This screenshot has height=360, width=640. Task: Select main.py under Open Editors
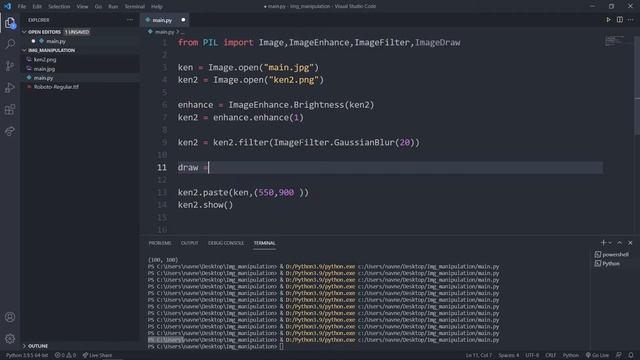pyautogui.click(x=56, y=41)
